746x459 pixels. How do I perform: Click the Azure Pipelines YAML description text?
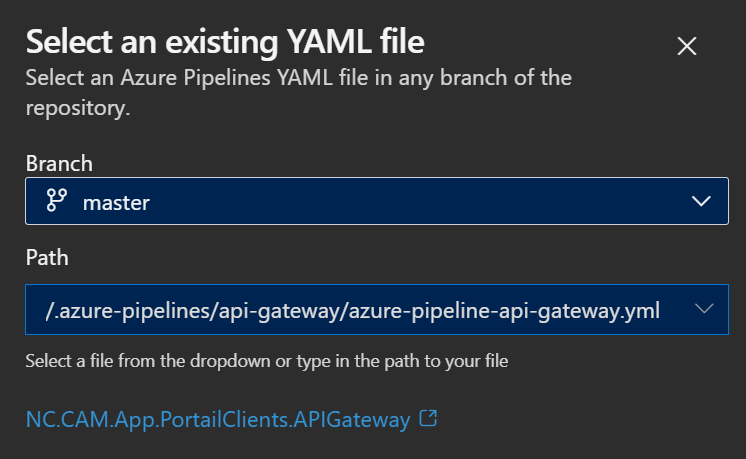(x=298, y=77)
